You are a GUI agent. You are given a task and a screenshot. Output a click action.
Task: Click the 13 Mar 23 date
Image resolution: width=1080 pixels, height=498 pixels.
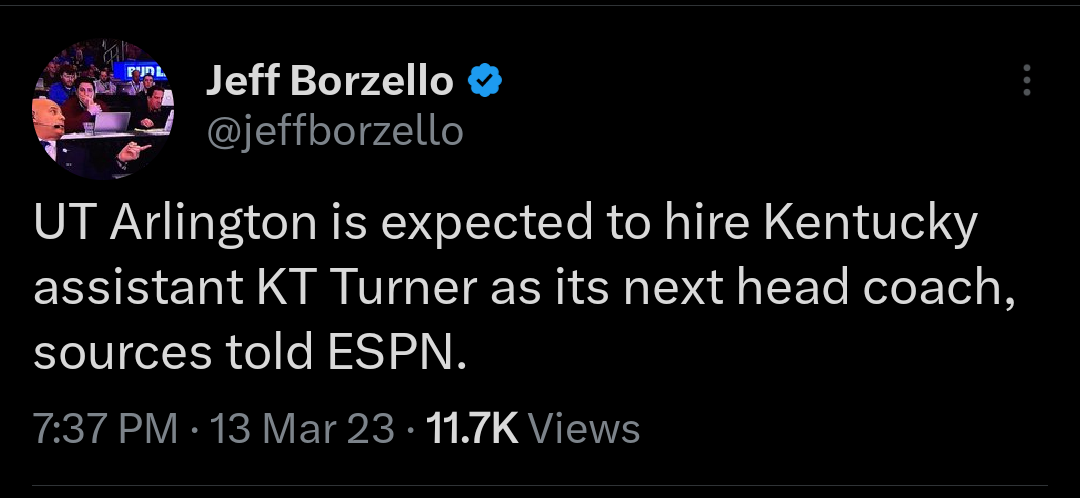[303, 429]
